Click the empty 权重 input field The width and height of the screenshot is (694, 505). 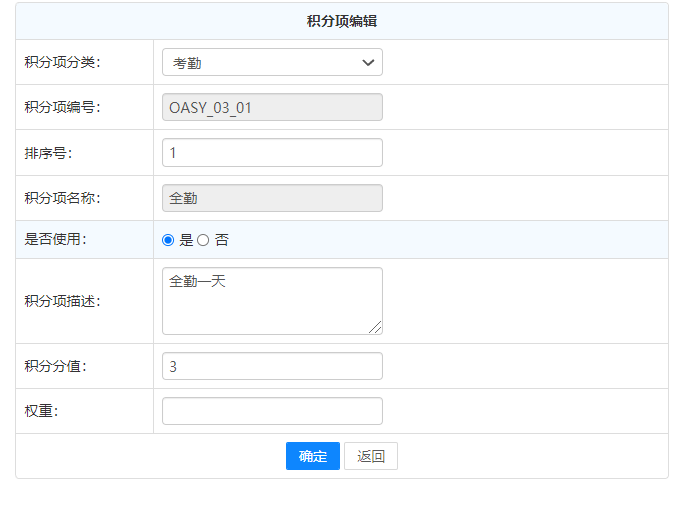(x=272, y=411)
